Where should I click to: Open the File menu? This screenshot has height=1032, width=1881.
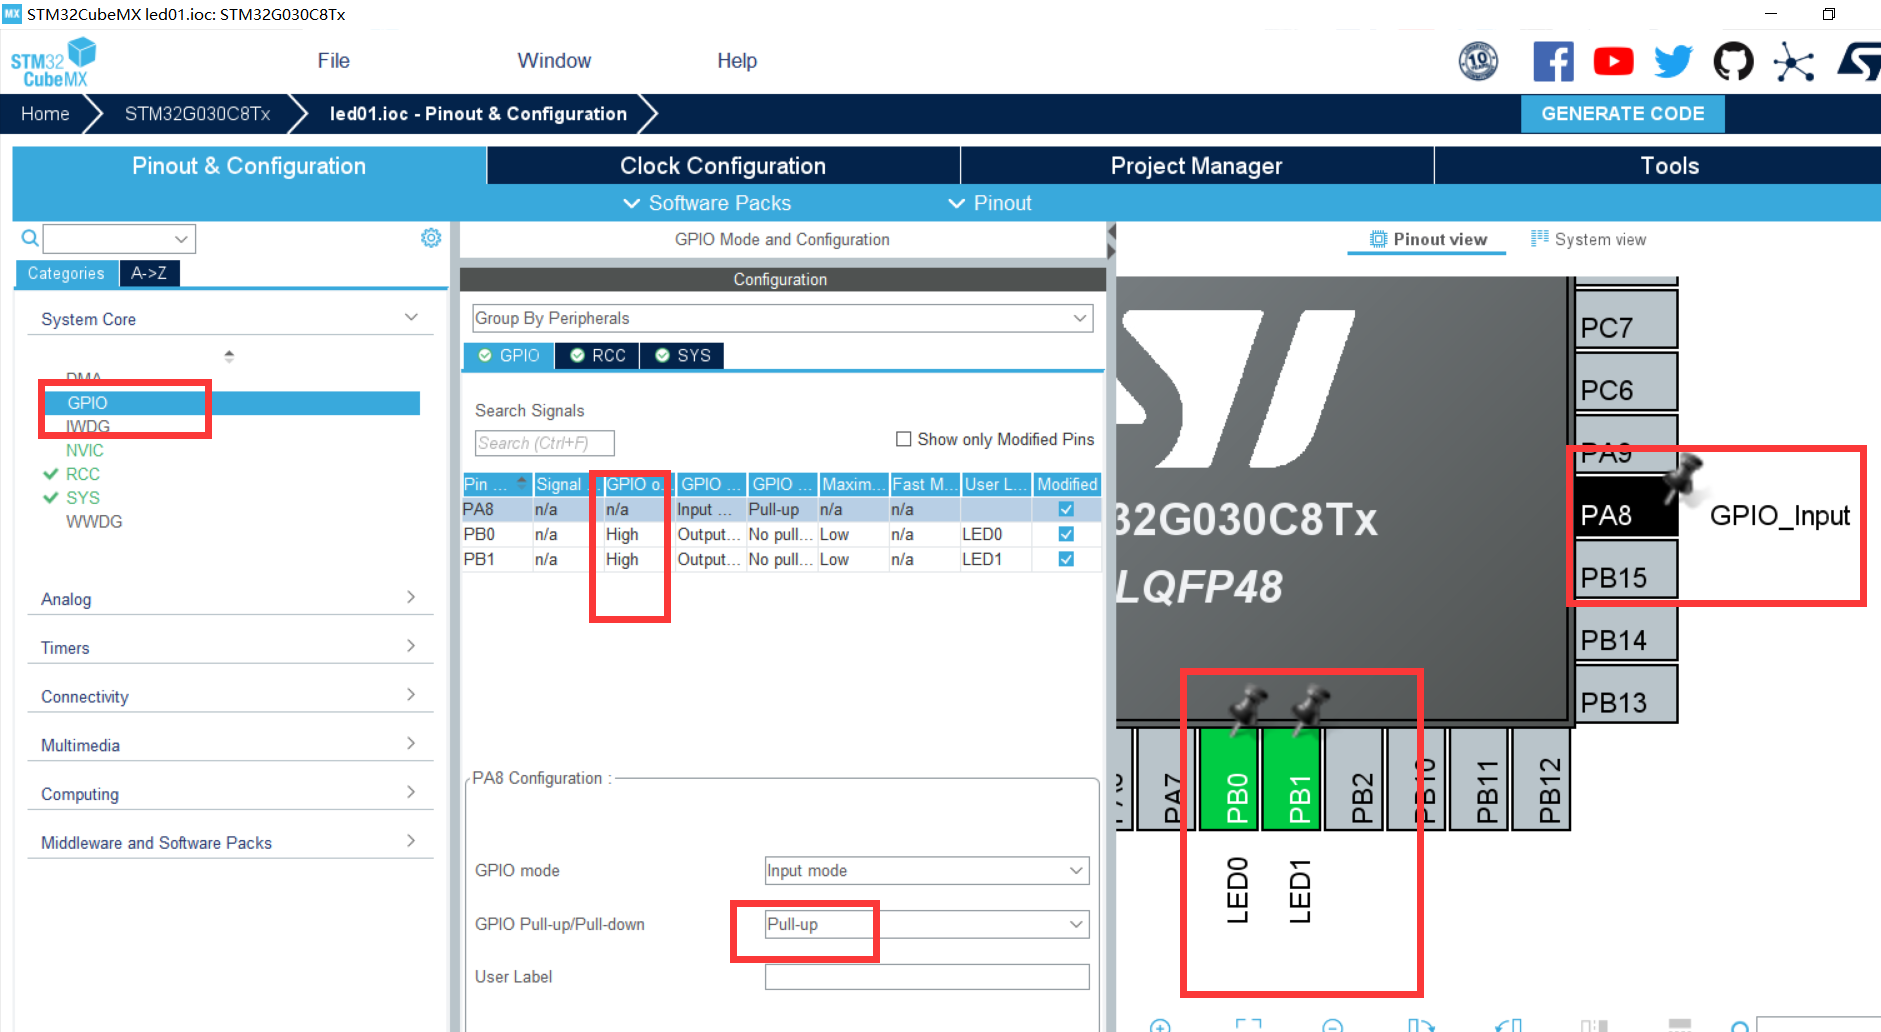coord(333,61)
